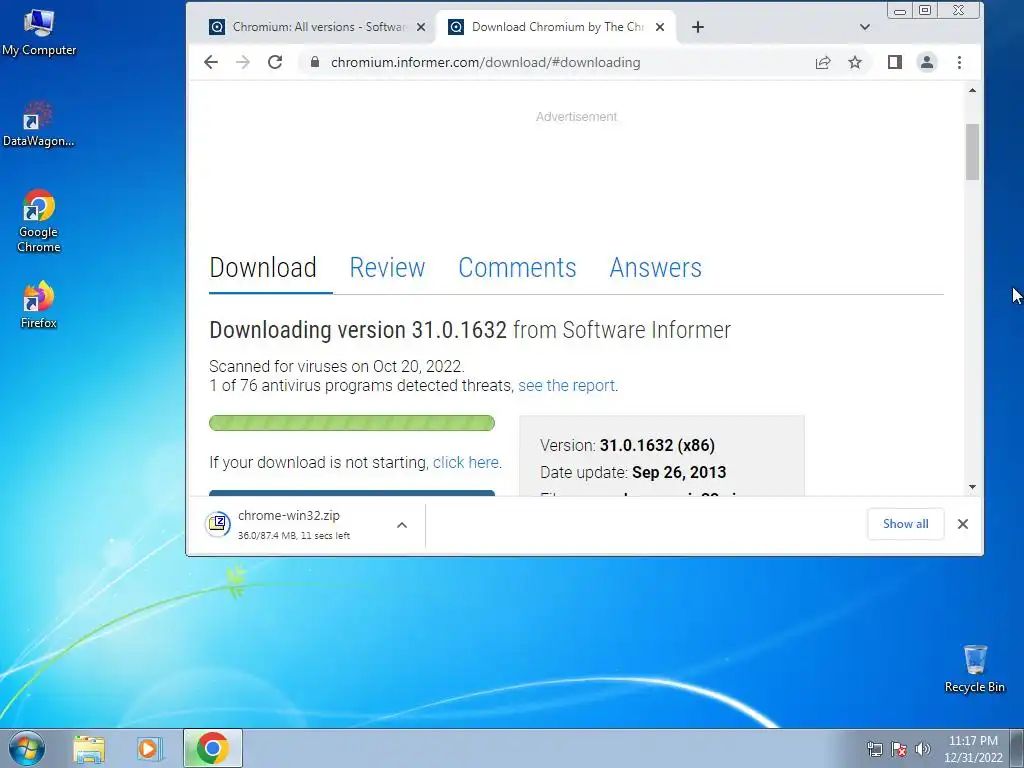Image resolution: width=1024 pixels, height=768 pixels.
Task: Open a new tab with plus button
Action: [697, 27]
